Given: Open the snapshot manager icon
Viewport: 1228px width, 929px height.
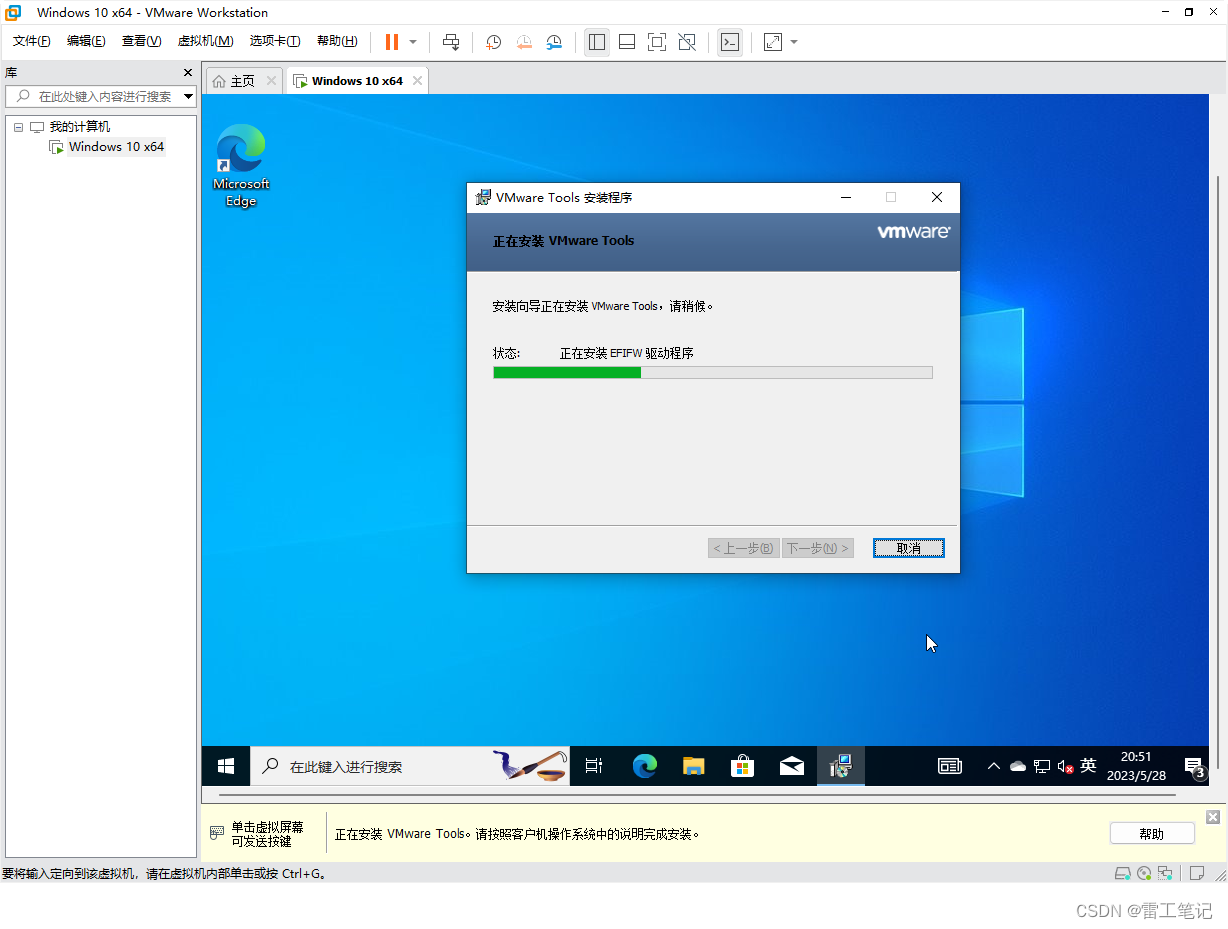Looking at the screenshot, I should (x=554, y=42).
